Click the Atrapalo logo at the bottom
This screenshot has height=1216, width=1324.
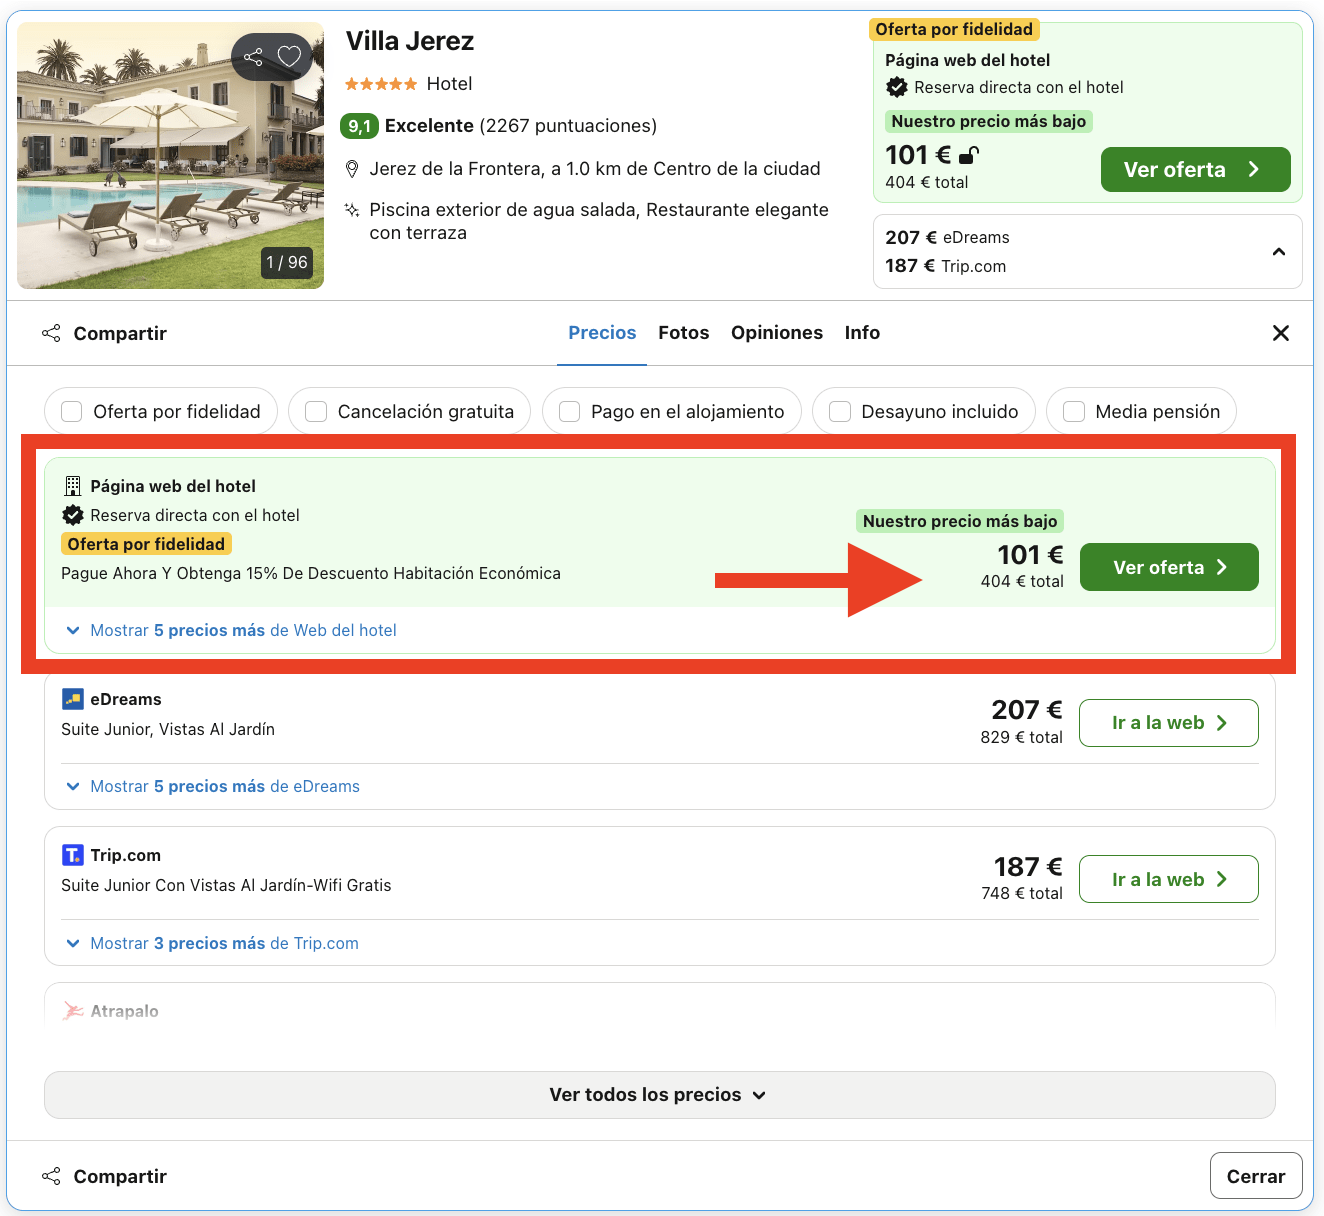(x=74, y=1010)
